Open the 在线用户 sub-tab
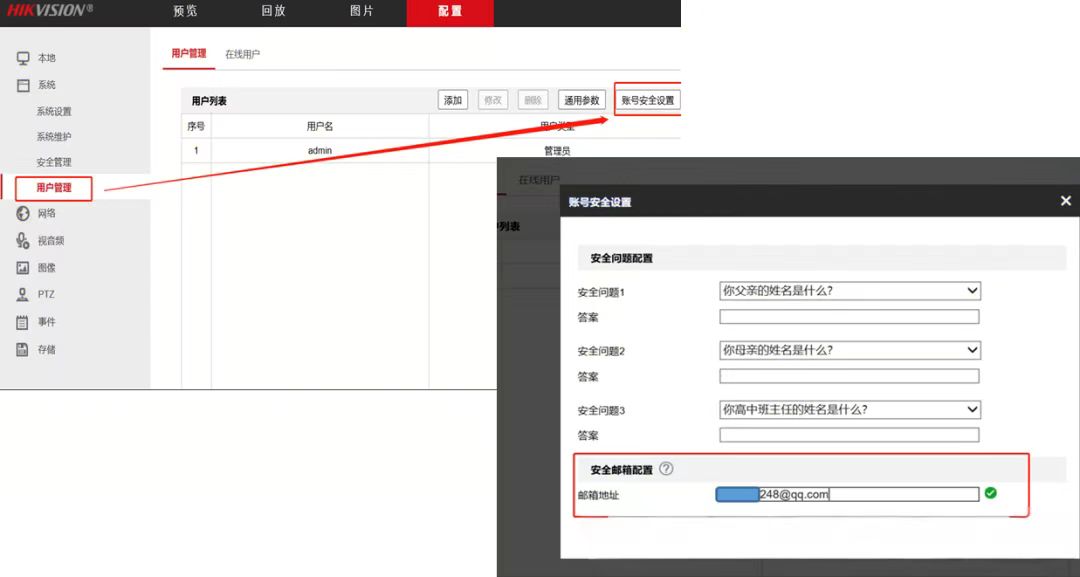 [x=242, y=54]
